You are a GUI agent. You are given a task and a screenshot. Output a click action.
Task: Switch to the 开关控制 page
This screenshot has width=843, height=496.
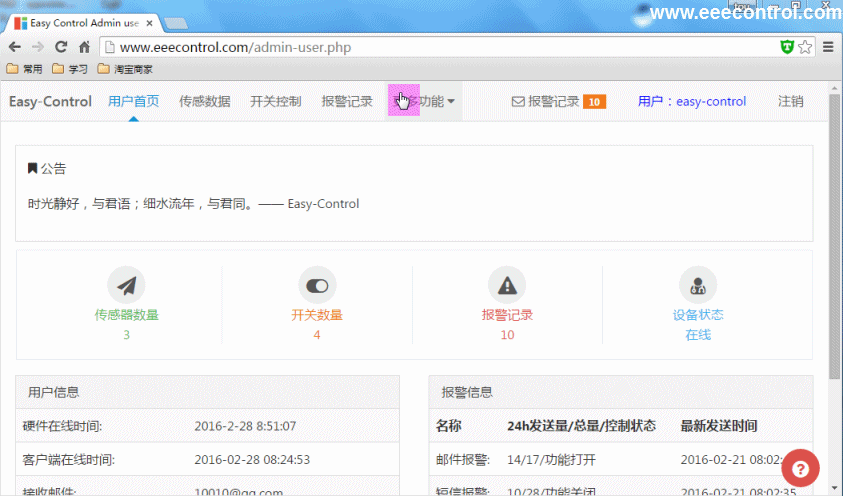click(x=276, y=102)
